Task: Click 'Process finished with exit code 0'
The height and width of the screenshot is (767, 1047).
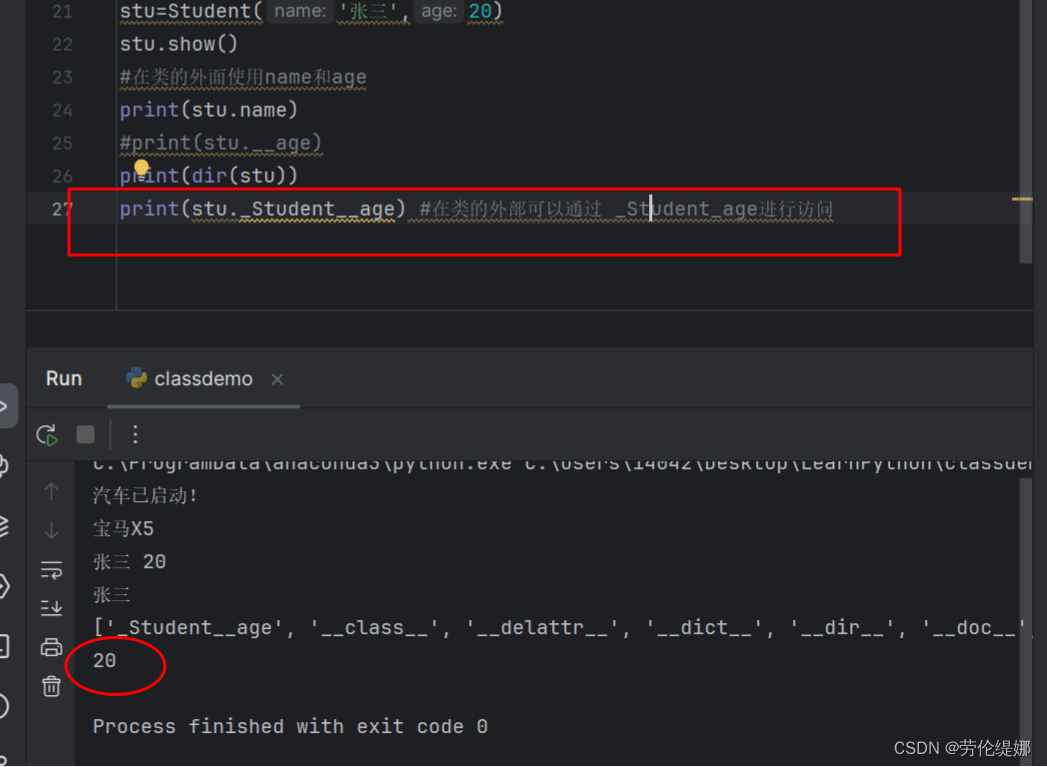Action: click(290, 726)
